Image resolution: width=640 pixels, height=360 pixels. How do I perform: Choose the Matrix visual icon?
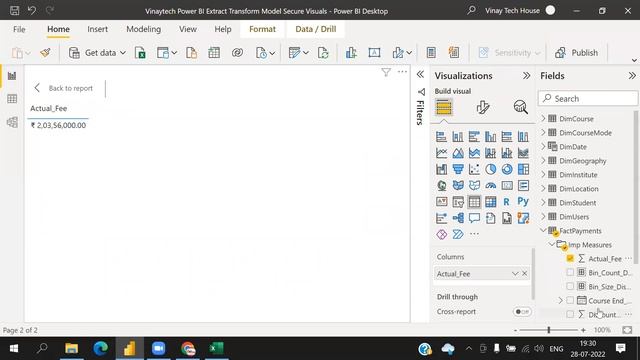pyautogui.click(x=491, y=202)
